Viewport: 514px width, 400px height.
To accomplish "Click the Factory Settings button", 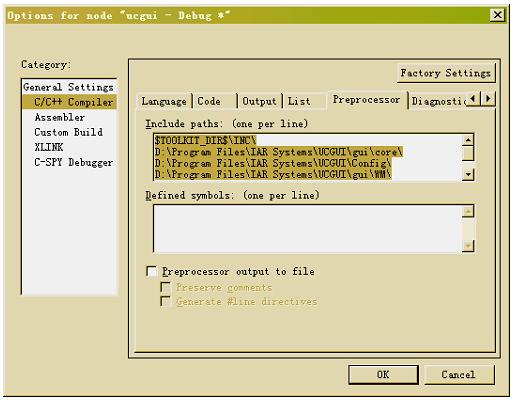I will point(446,73).
